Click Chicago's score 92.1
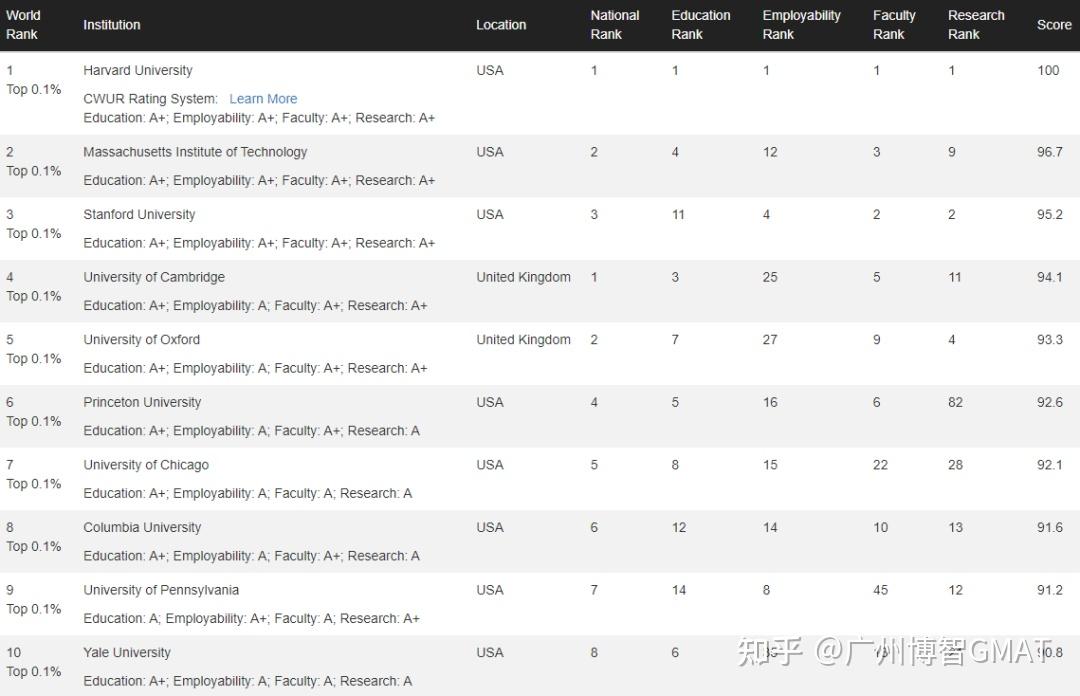 (1050, 465)
